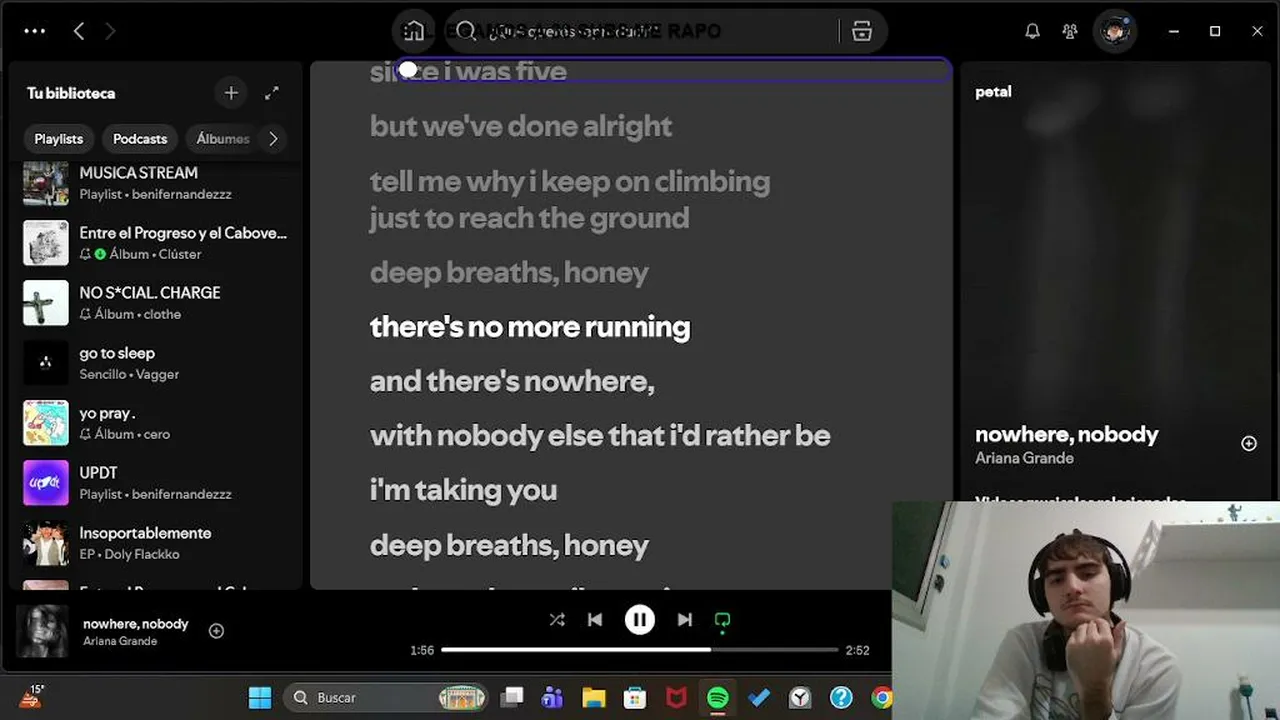This screenshot has width=1280, height=720.
Task: Seek within the song progress bar
Action: 640,650
